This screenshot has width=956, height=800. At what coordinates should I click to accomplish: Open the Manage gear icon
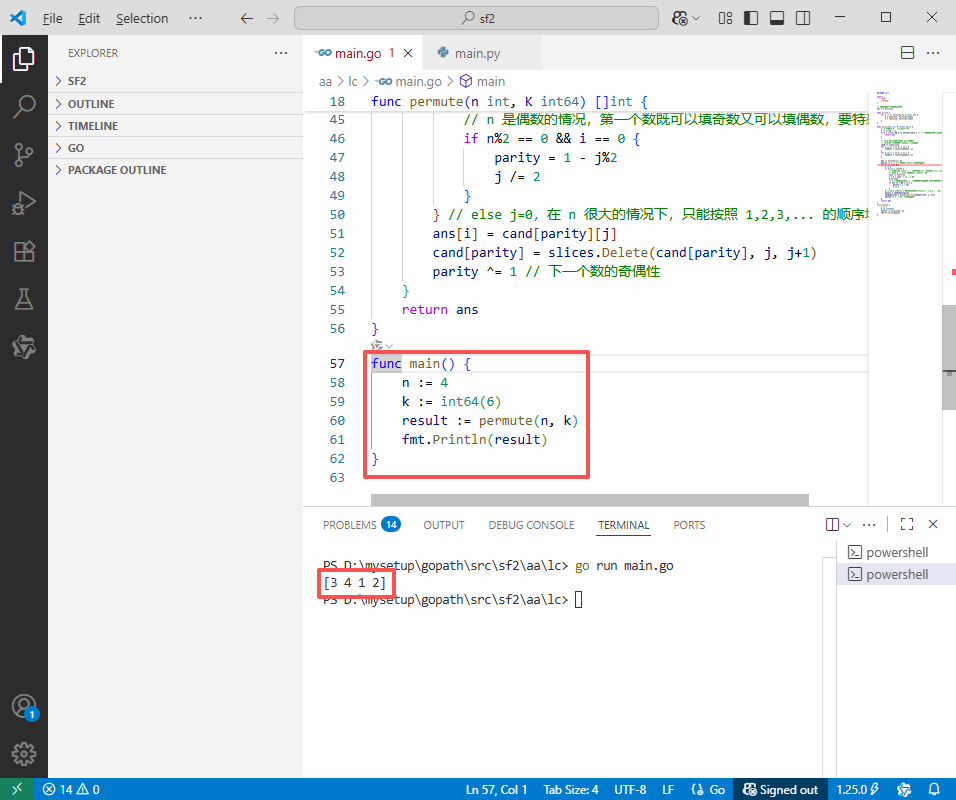pyautogui.click(x=24, y=754)
